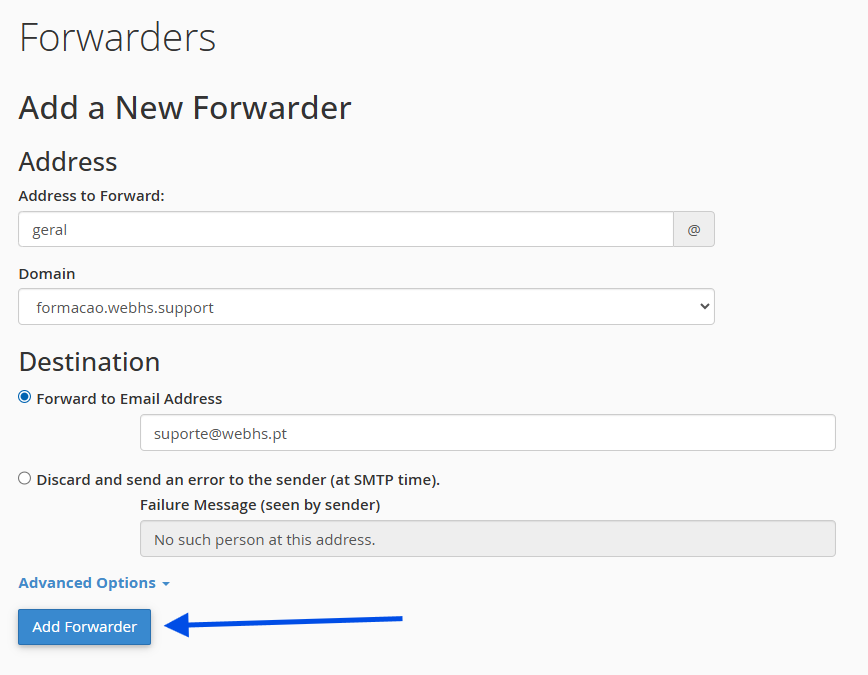Focus the Address to Forward field containing 'geral'
The image size is (868, 675).
(x=346, y=229)
